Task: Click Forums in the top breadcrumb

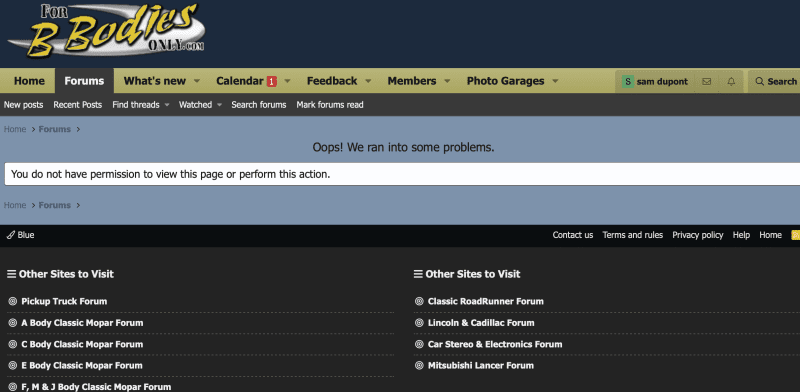Action: tap(55, 129)
